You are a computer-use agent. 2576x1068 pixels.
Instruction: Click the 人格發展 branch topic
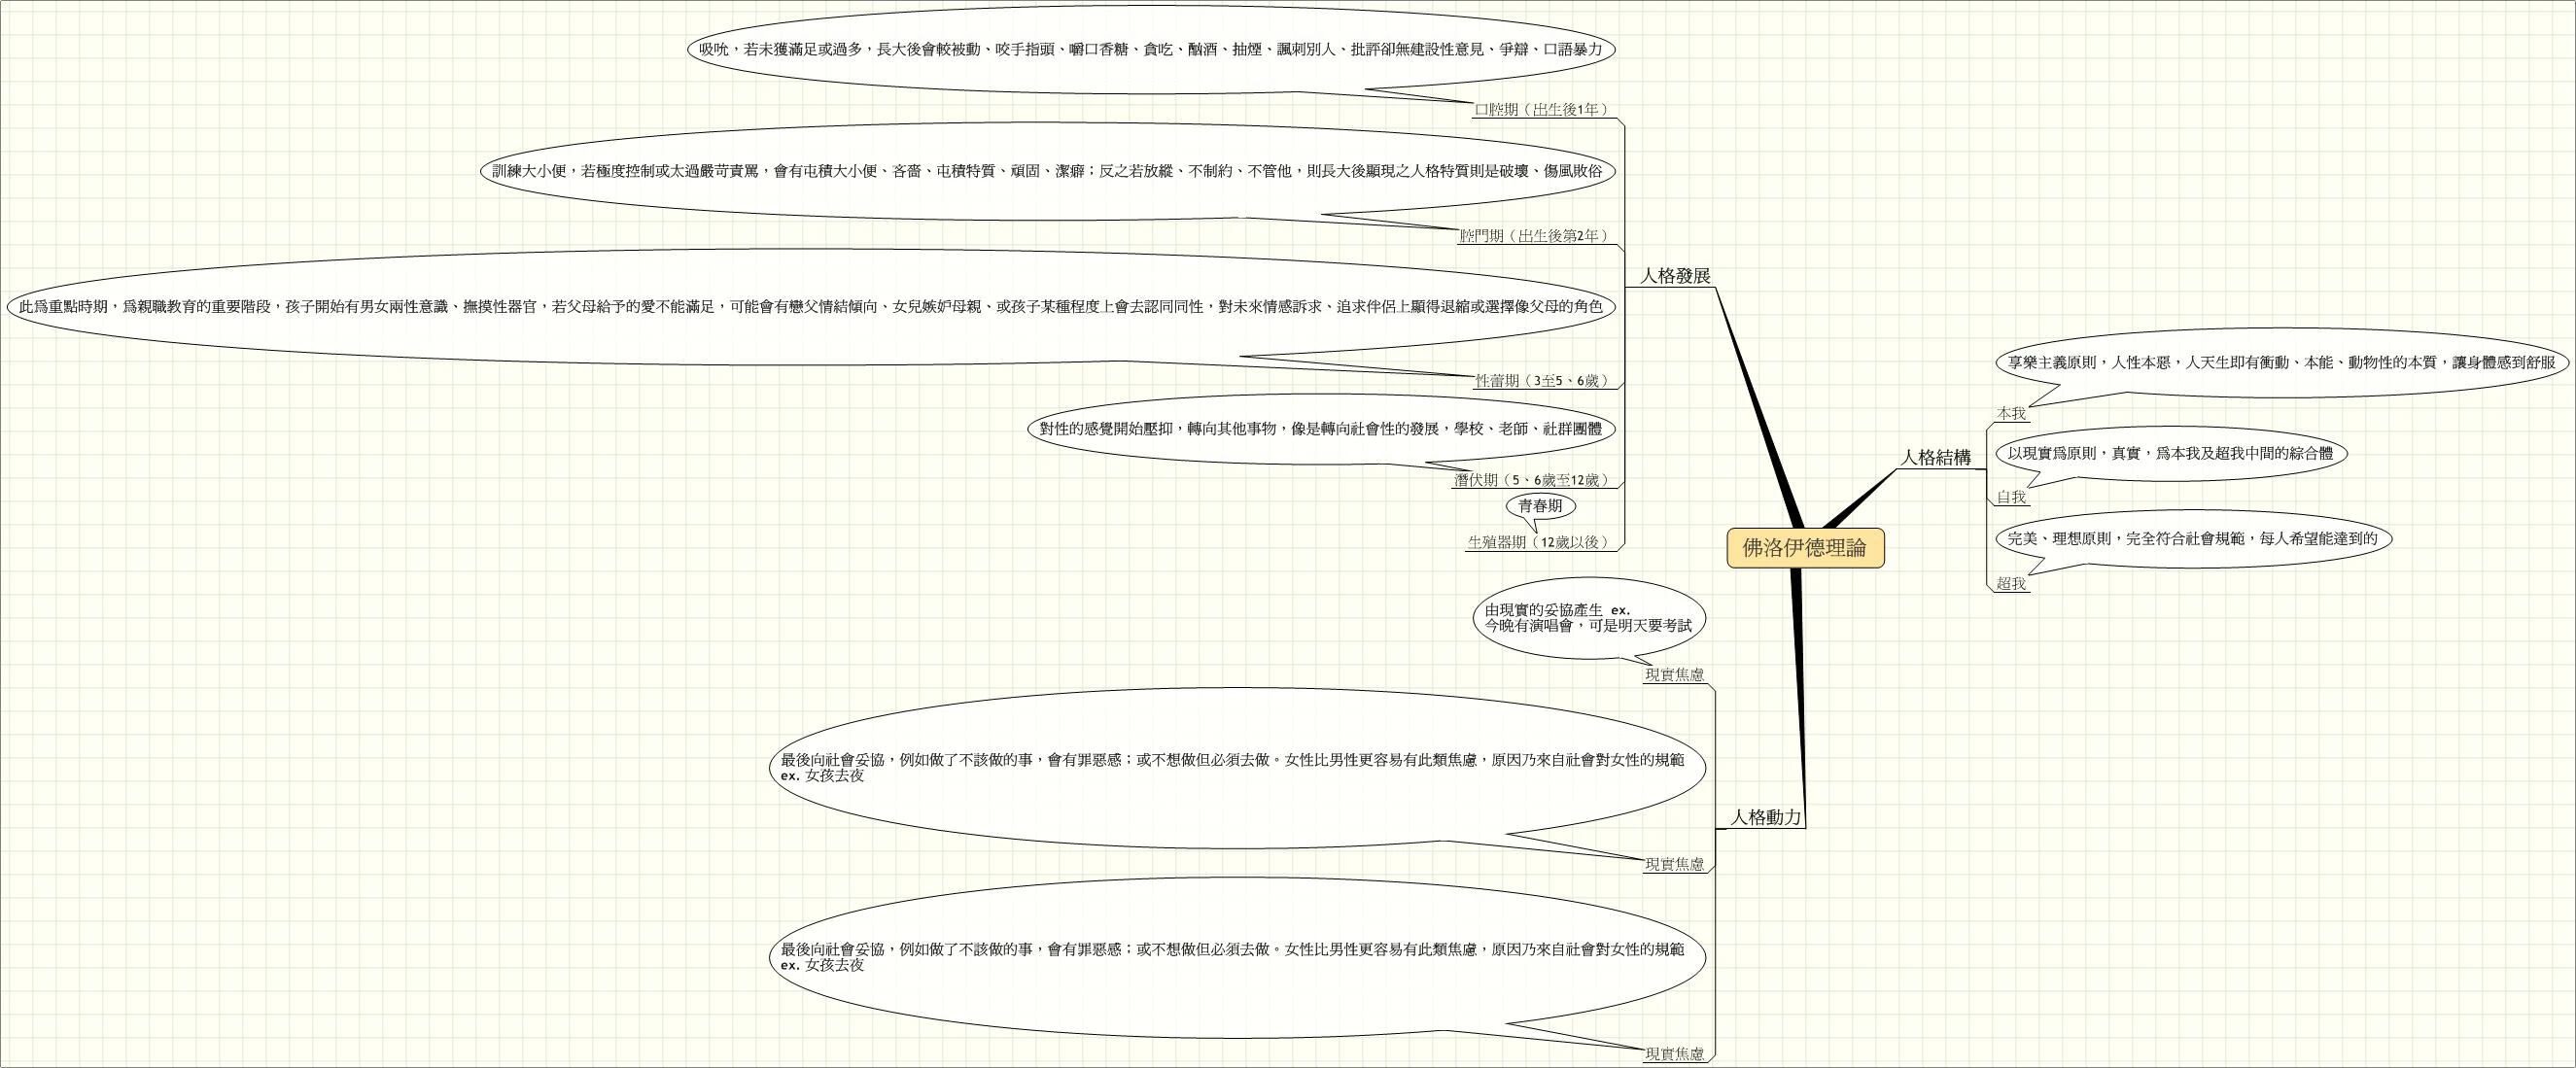tap(1675, 276)
